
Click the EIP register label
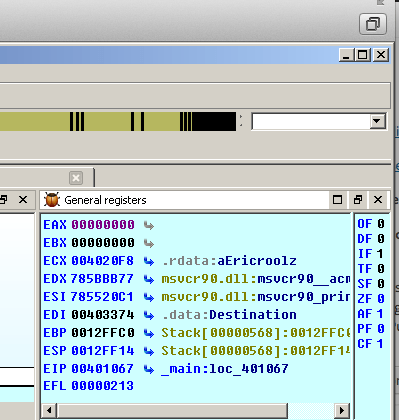[55, 369]
